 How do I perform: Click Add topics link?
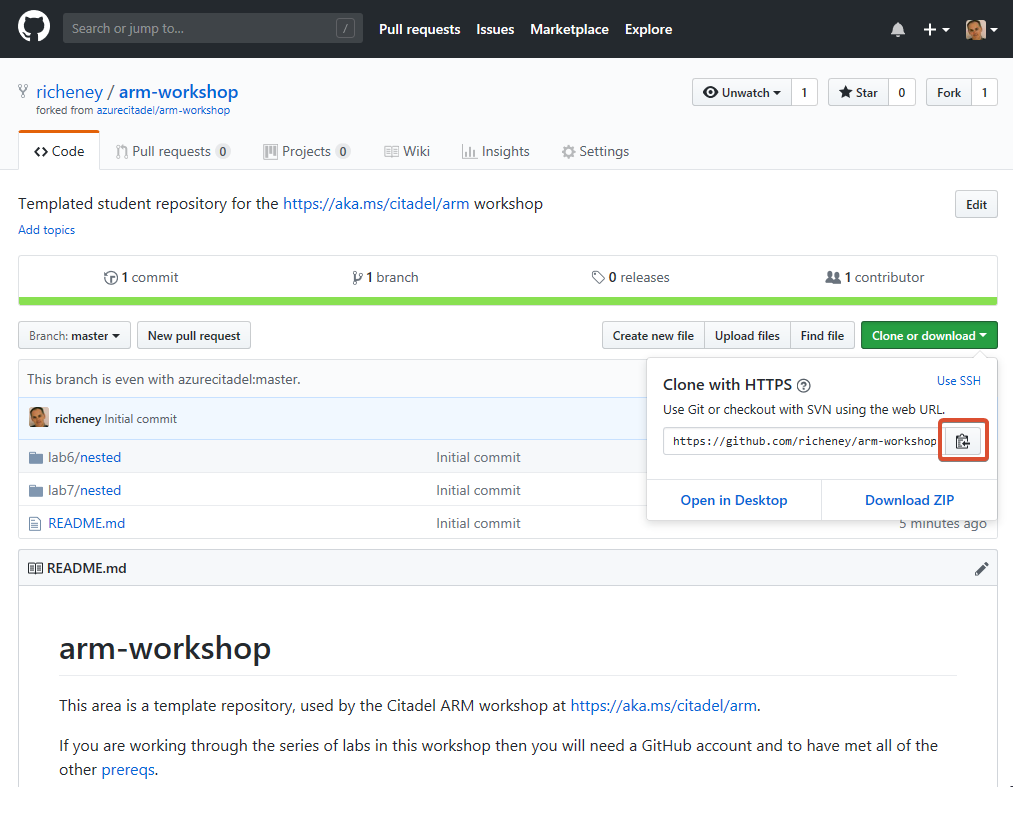point(47,230)
